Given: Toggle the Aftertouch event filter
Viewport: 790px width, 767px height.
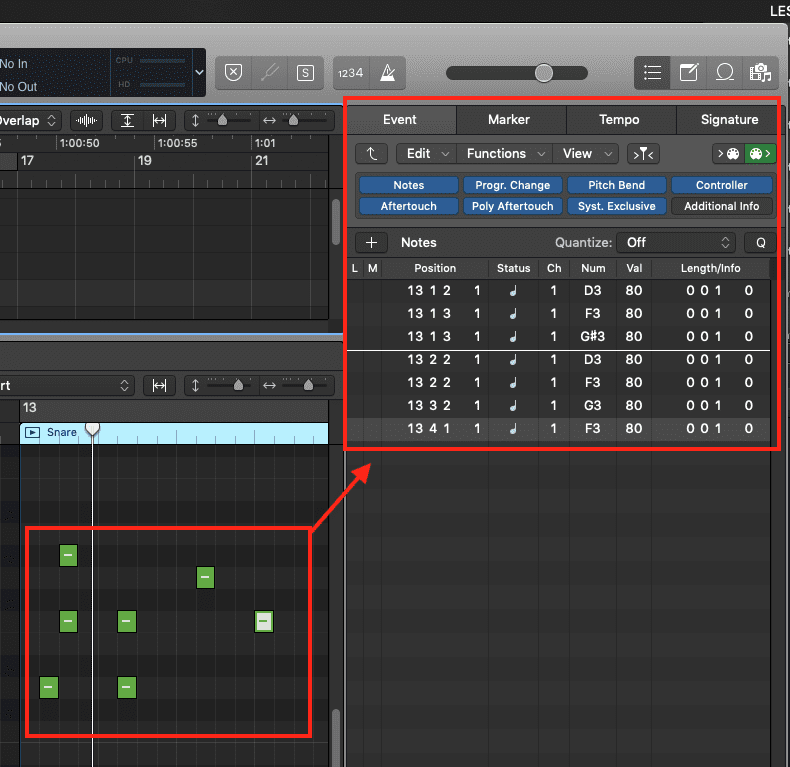Looking at the screenshot, I should 409,206.
